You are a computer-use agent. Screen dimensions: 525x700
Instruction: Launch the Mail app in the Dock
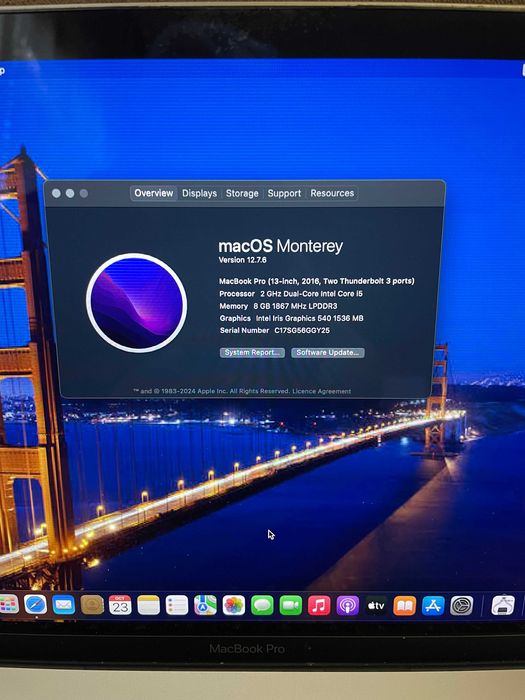64,605
